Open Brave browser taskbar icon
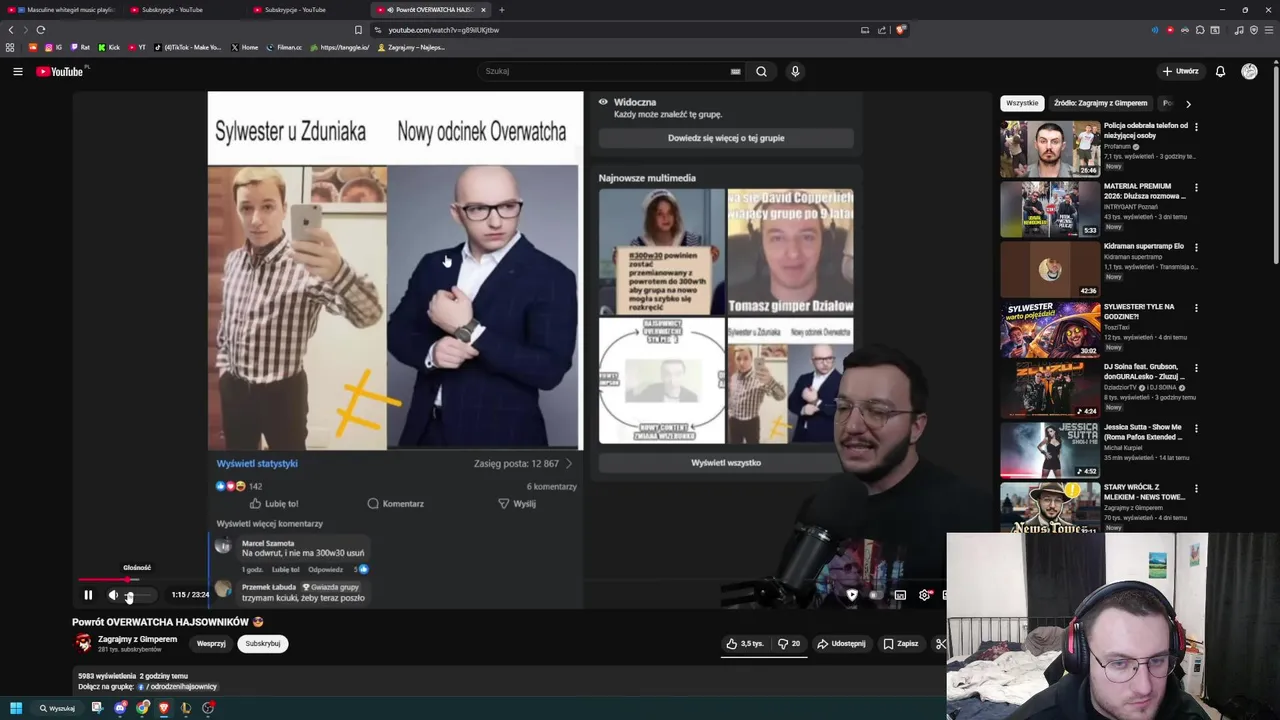The image size is (1280, 720). click(x=164, y=708)
